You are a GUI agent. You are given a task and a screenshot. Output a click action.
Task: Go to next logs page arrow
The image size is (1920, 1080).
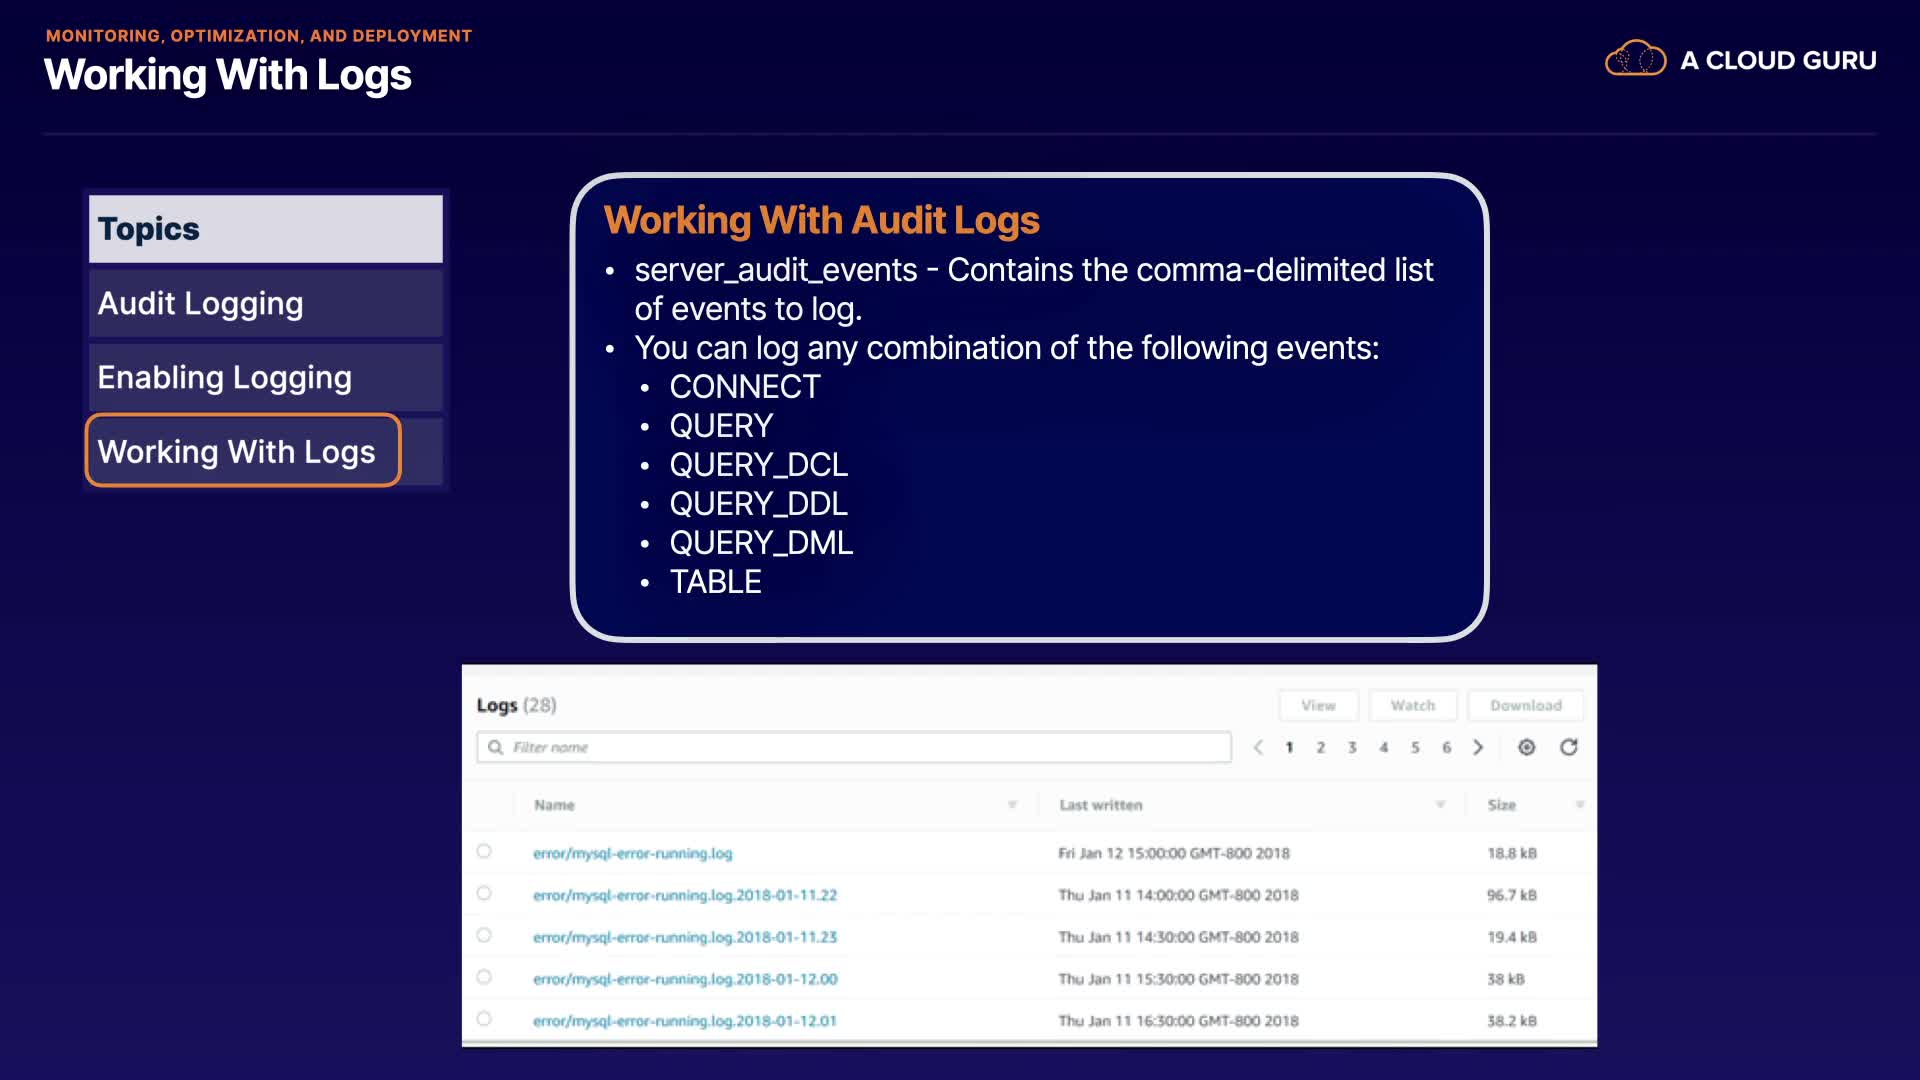pos(1478,747)
